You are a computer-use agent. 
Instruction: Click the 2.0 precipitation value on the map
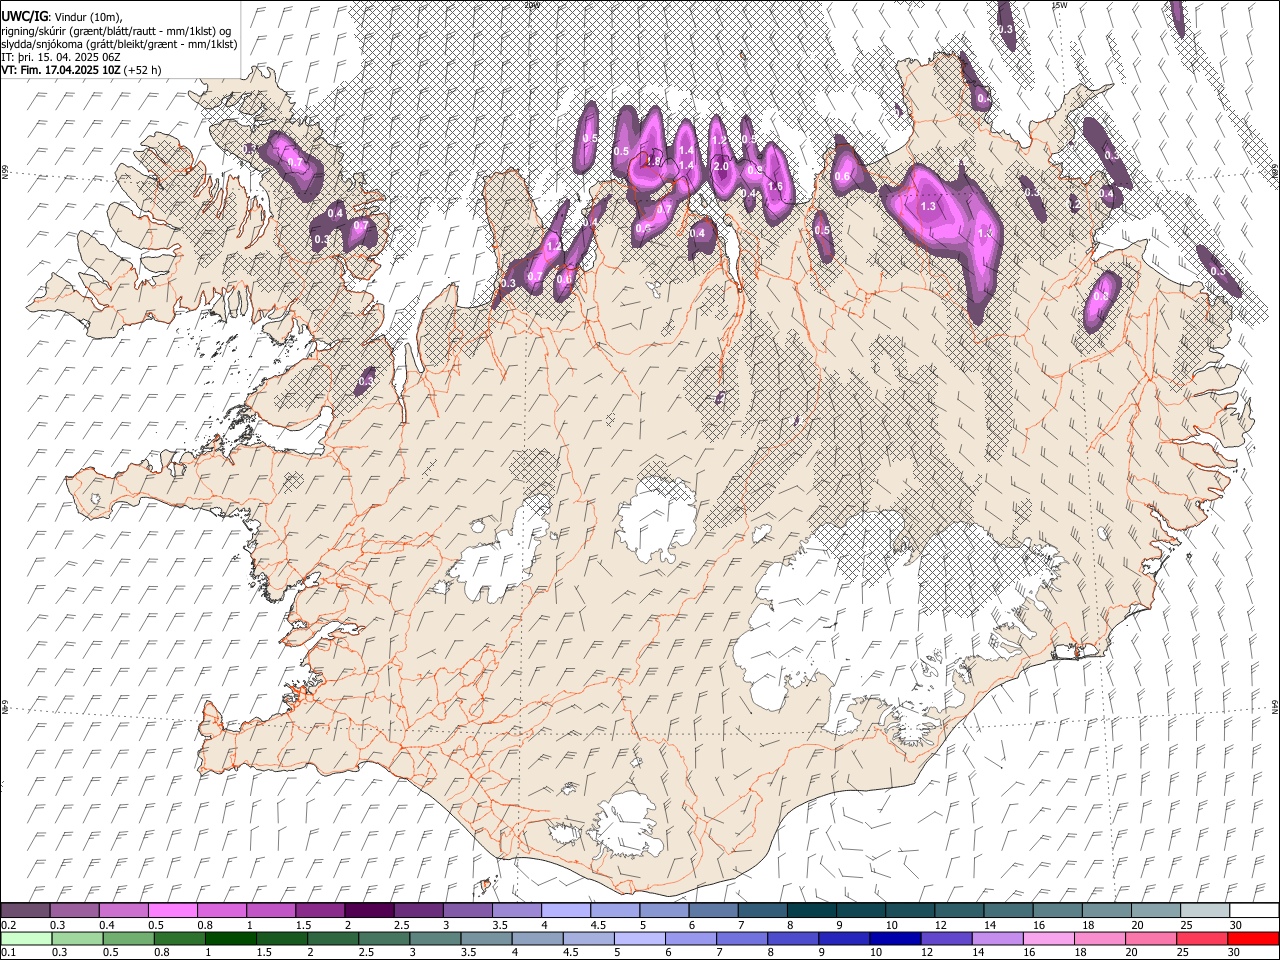click(x=721, y=167)
